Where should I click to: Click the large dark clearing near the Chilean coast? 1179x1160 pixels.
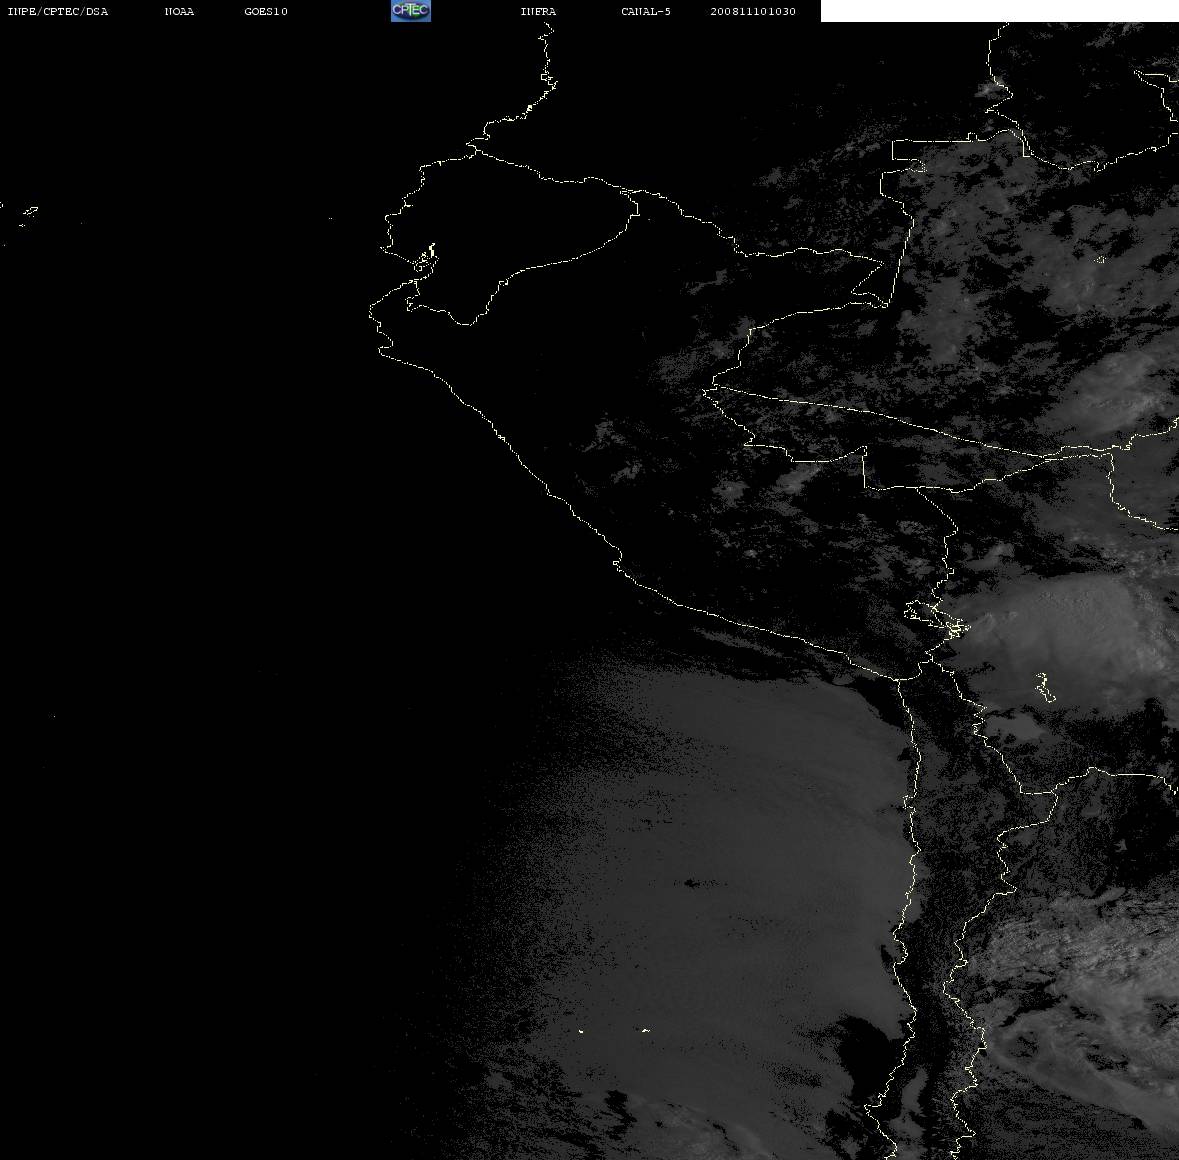(x=868, y=1052)
